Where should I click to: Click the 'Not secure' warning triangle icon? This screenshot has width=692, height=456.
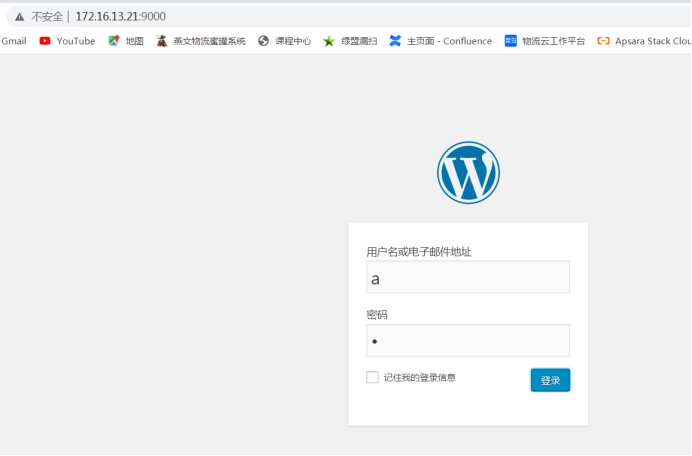[19, 17]
